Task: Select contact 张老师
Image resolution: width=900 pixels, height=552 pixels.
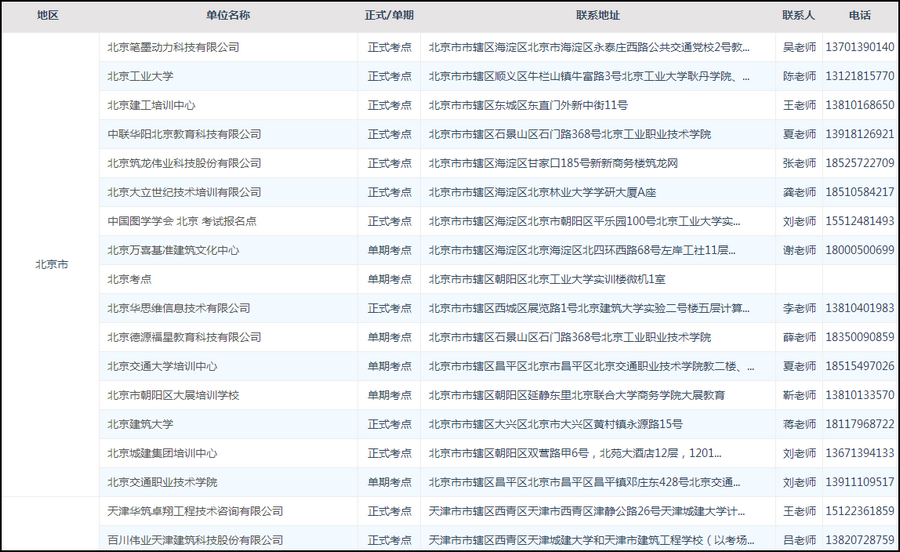Action: point(800,164)
